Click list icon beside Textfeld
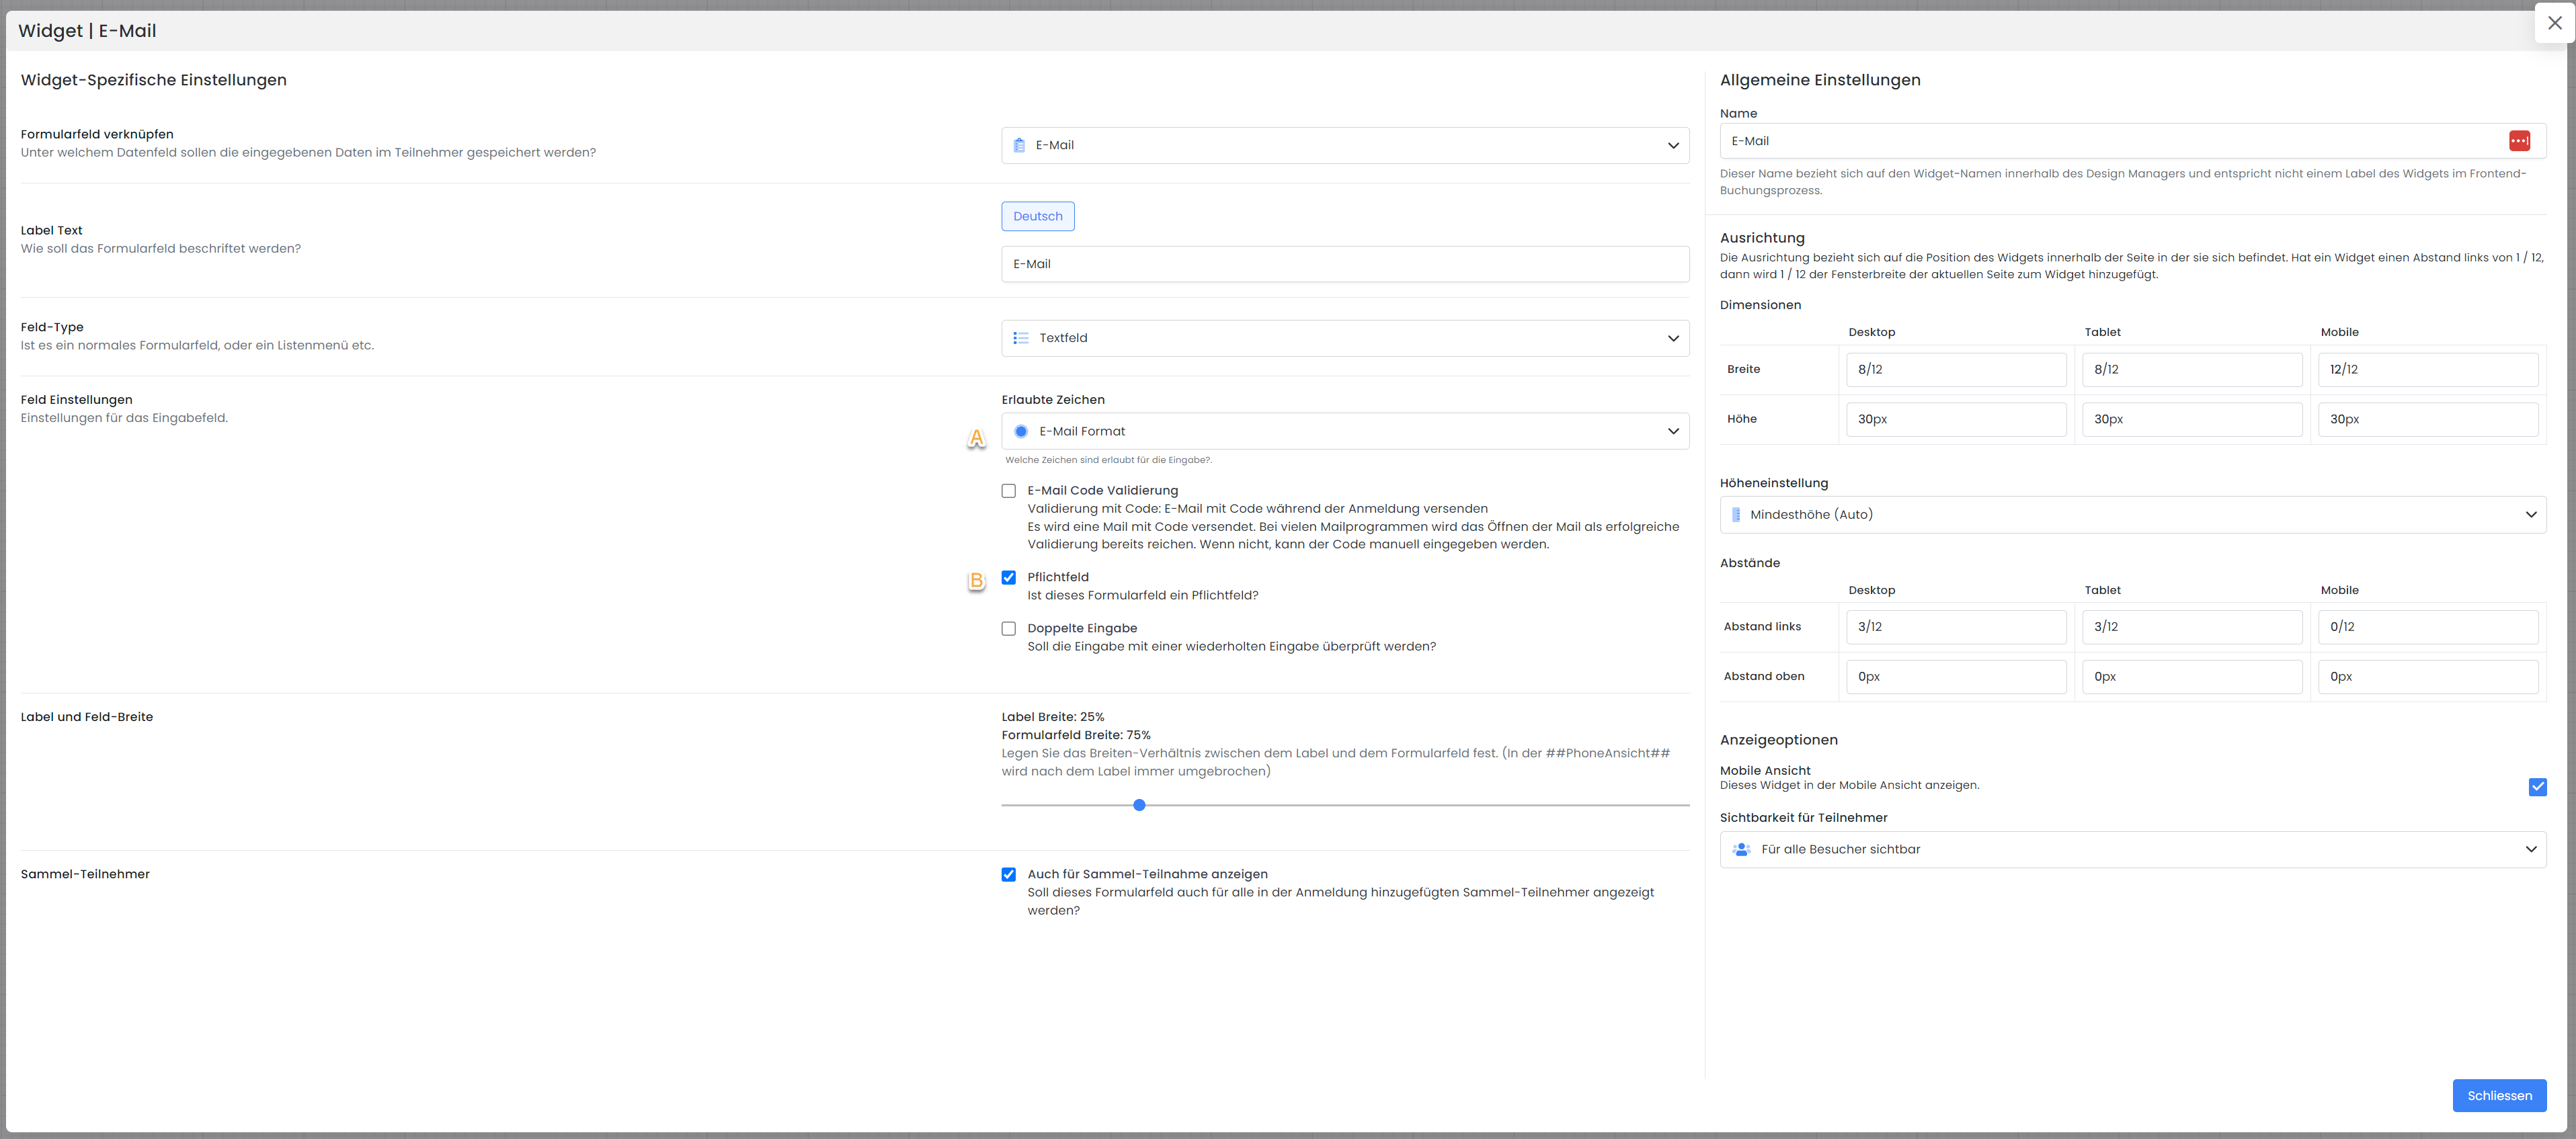Viewport: 2576px width, 1139px height. tap(1020, 338)
